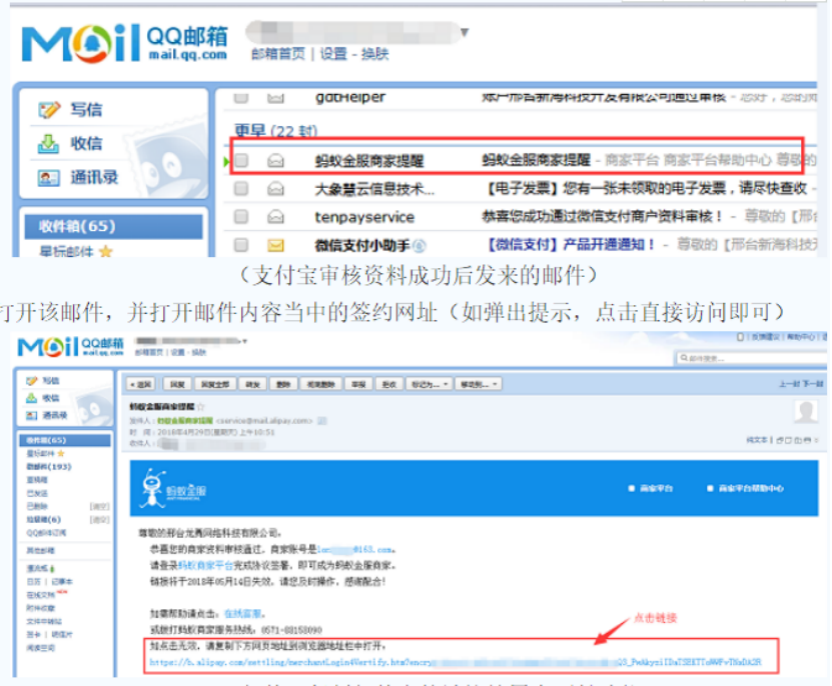
Task: Tick checkbox for 蚂蚁金服商家提醒 mail
Action: point(241,160)
